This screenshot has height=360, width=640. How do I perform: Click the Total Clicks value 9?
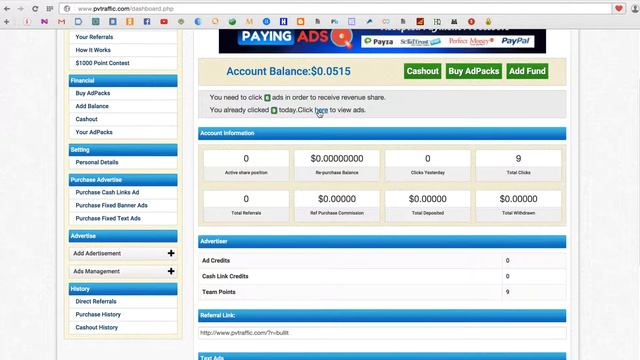point(518,158)
